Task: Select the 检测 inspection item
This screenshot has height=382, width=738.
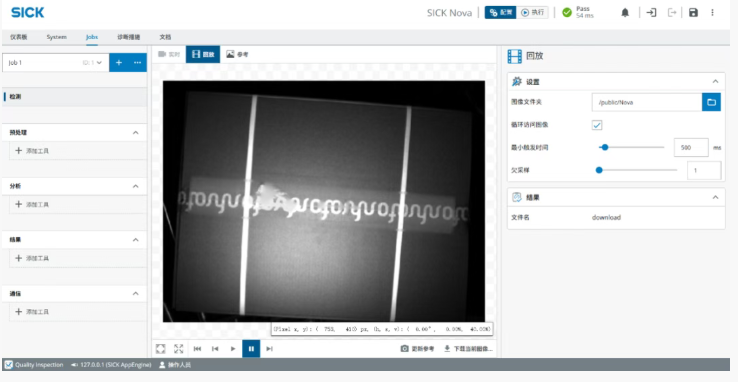Action: (74, 96)
